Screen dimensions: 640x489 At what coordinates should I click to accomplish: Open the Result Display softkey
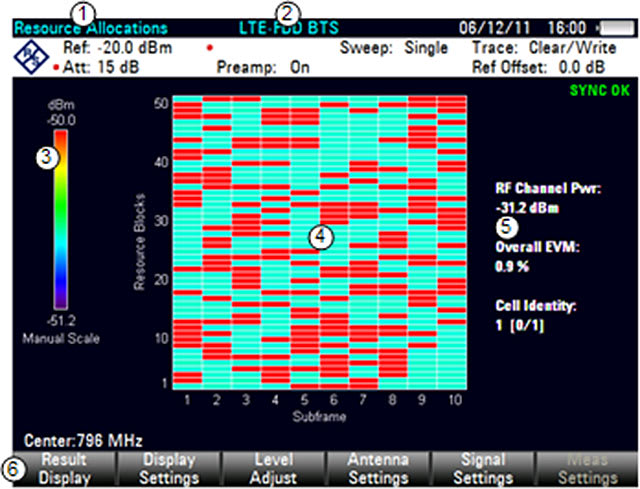[x=64, y=469]
